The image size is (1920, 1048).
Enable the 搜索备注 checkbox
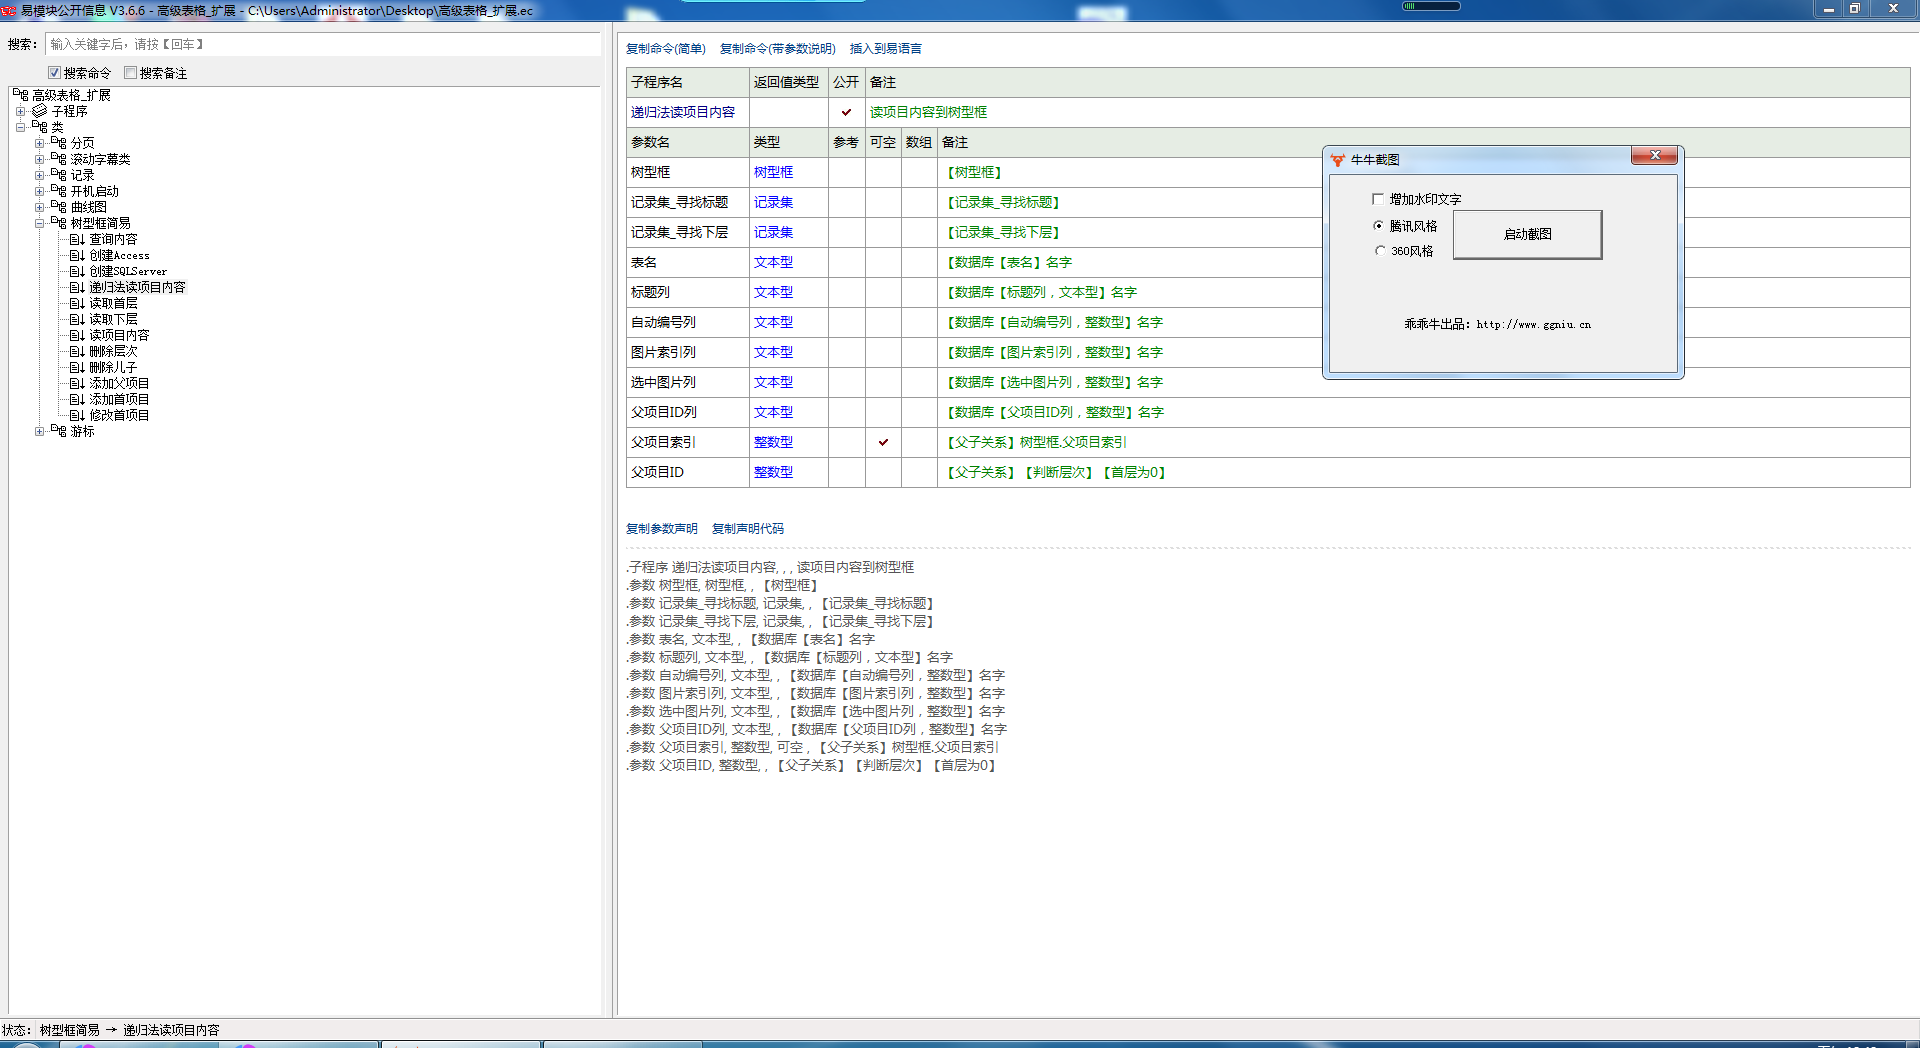click(x=131, y=73)
